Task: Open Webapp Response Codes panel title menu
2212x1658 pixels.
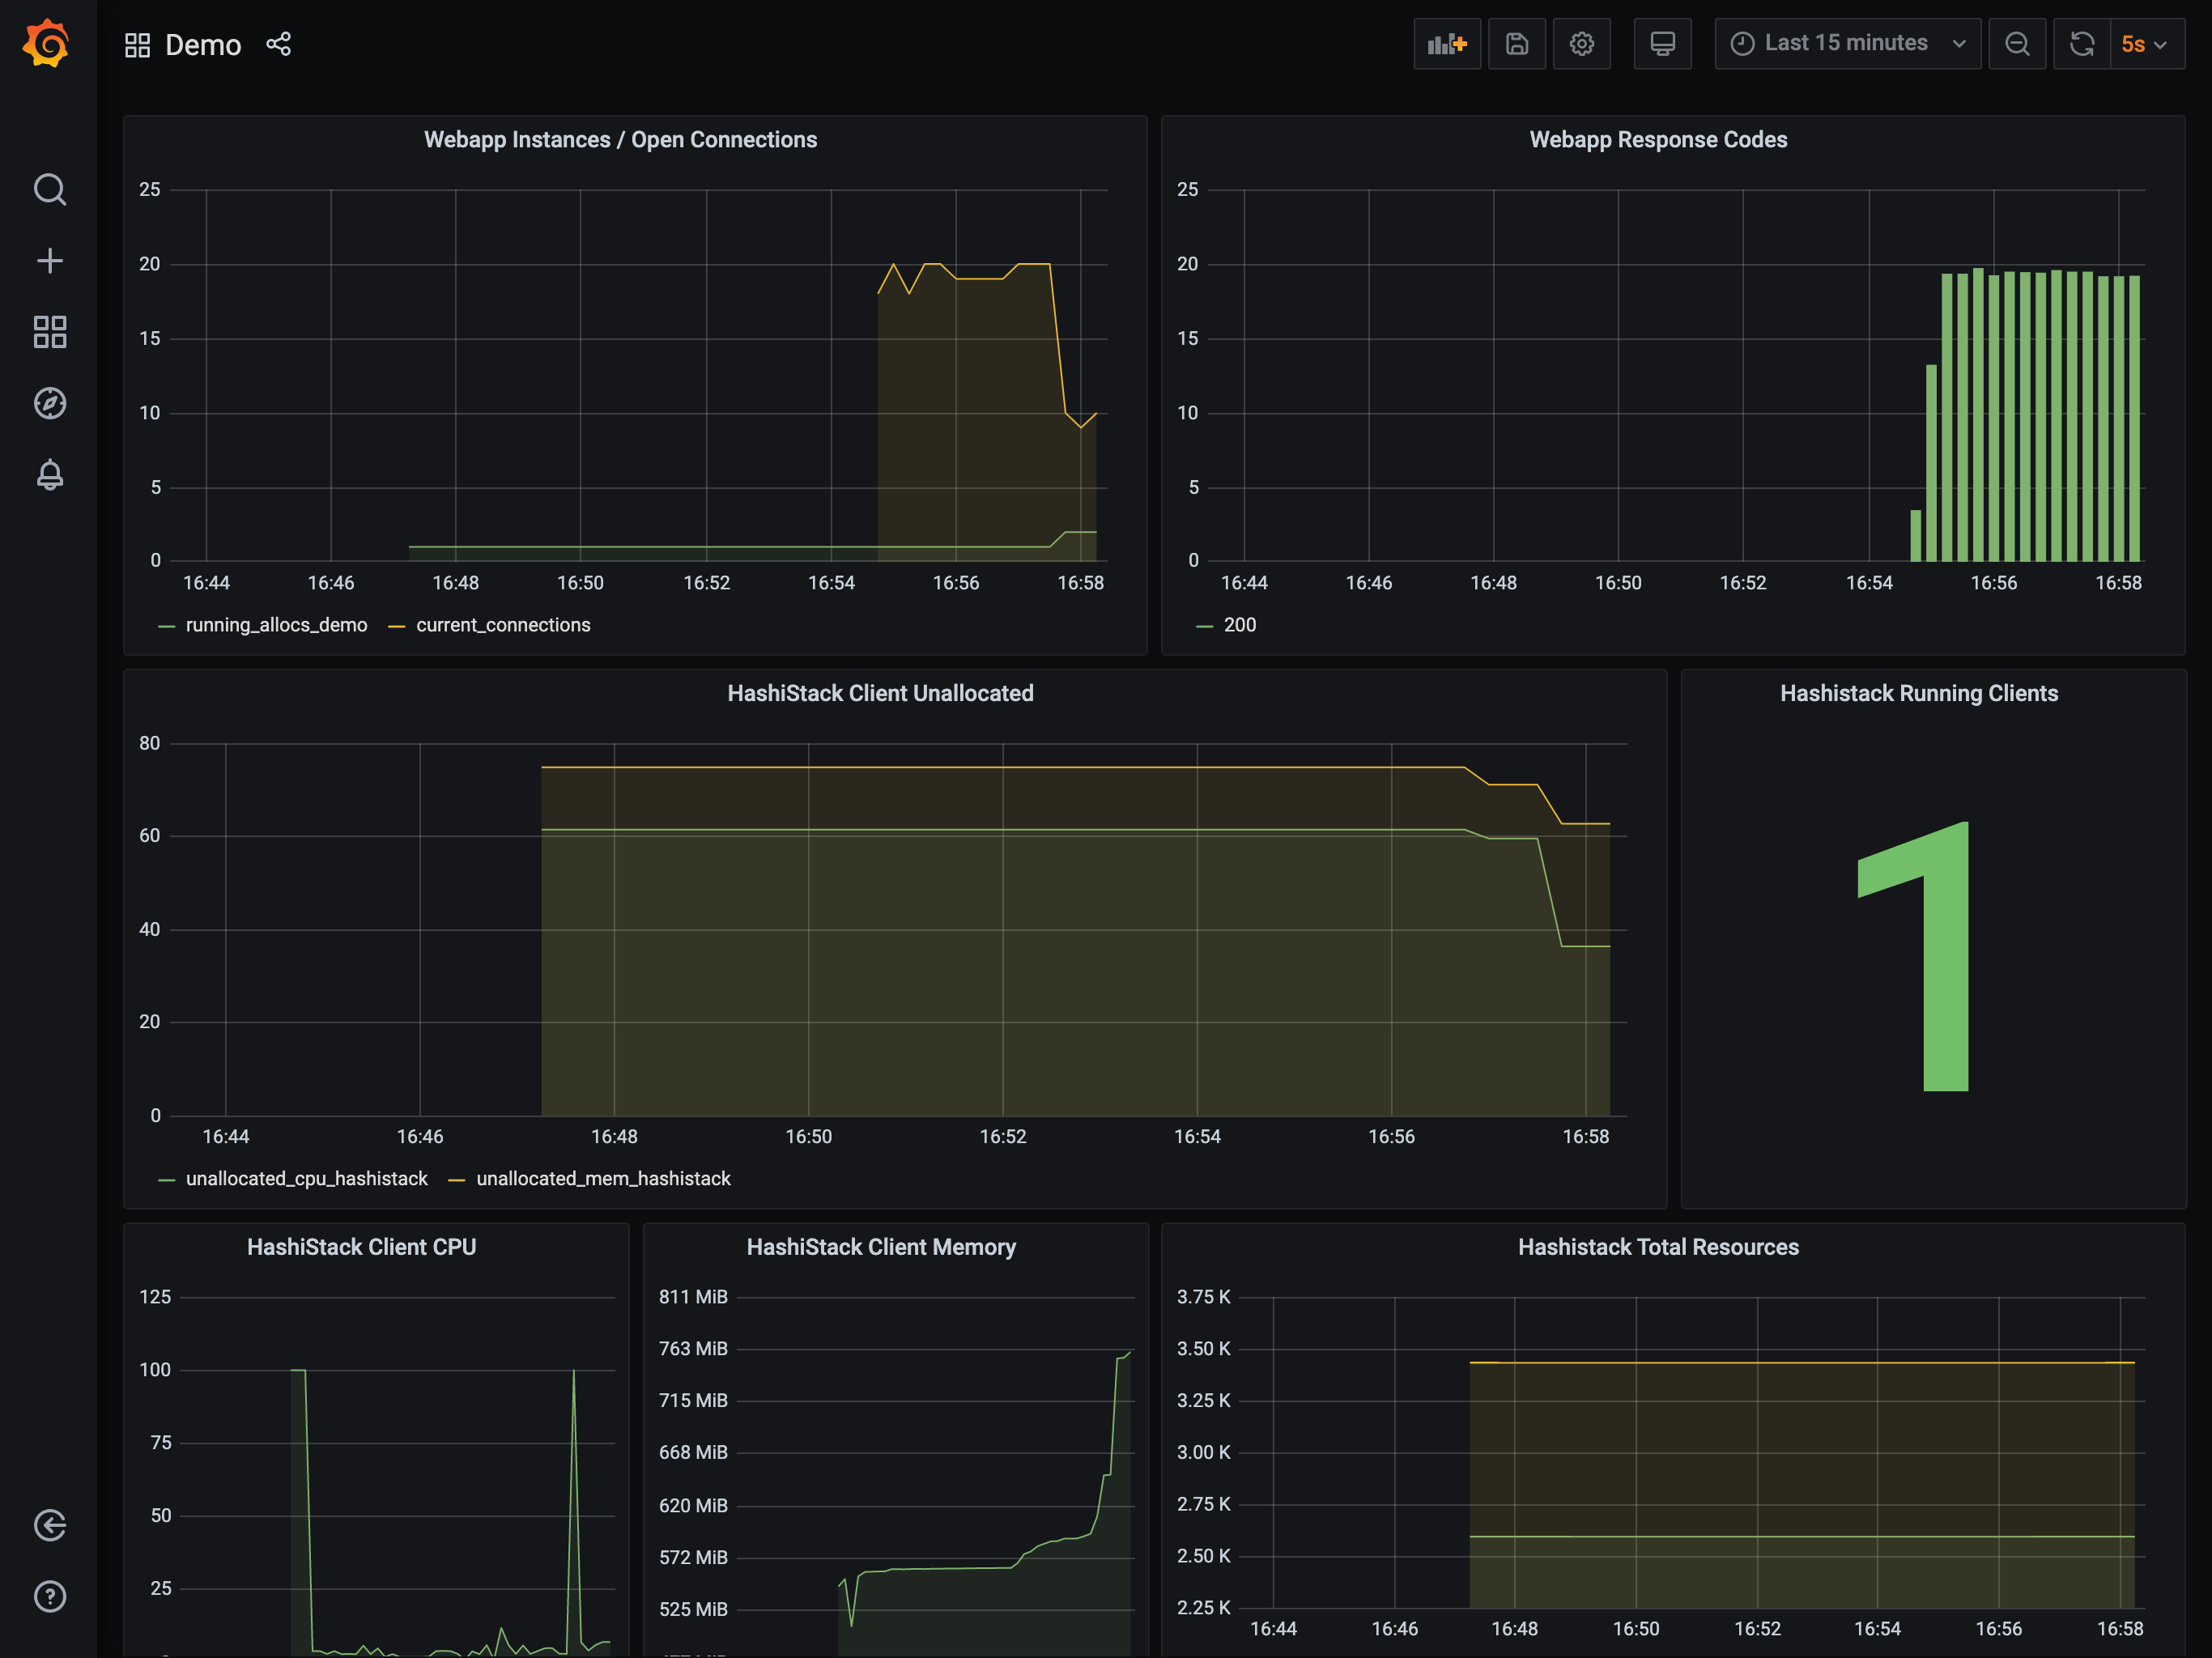Action: pos(1658,140)
